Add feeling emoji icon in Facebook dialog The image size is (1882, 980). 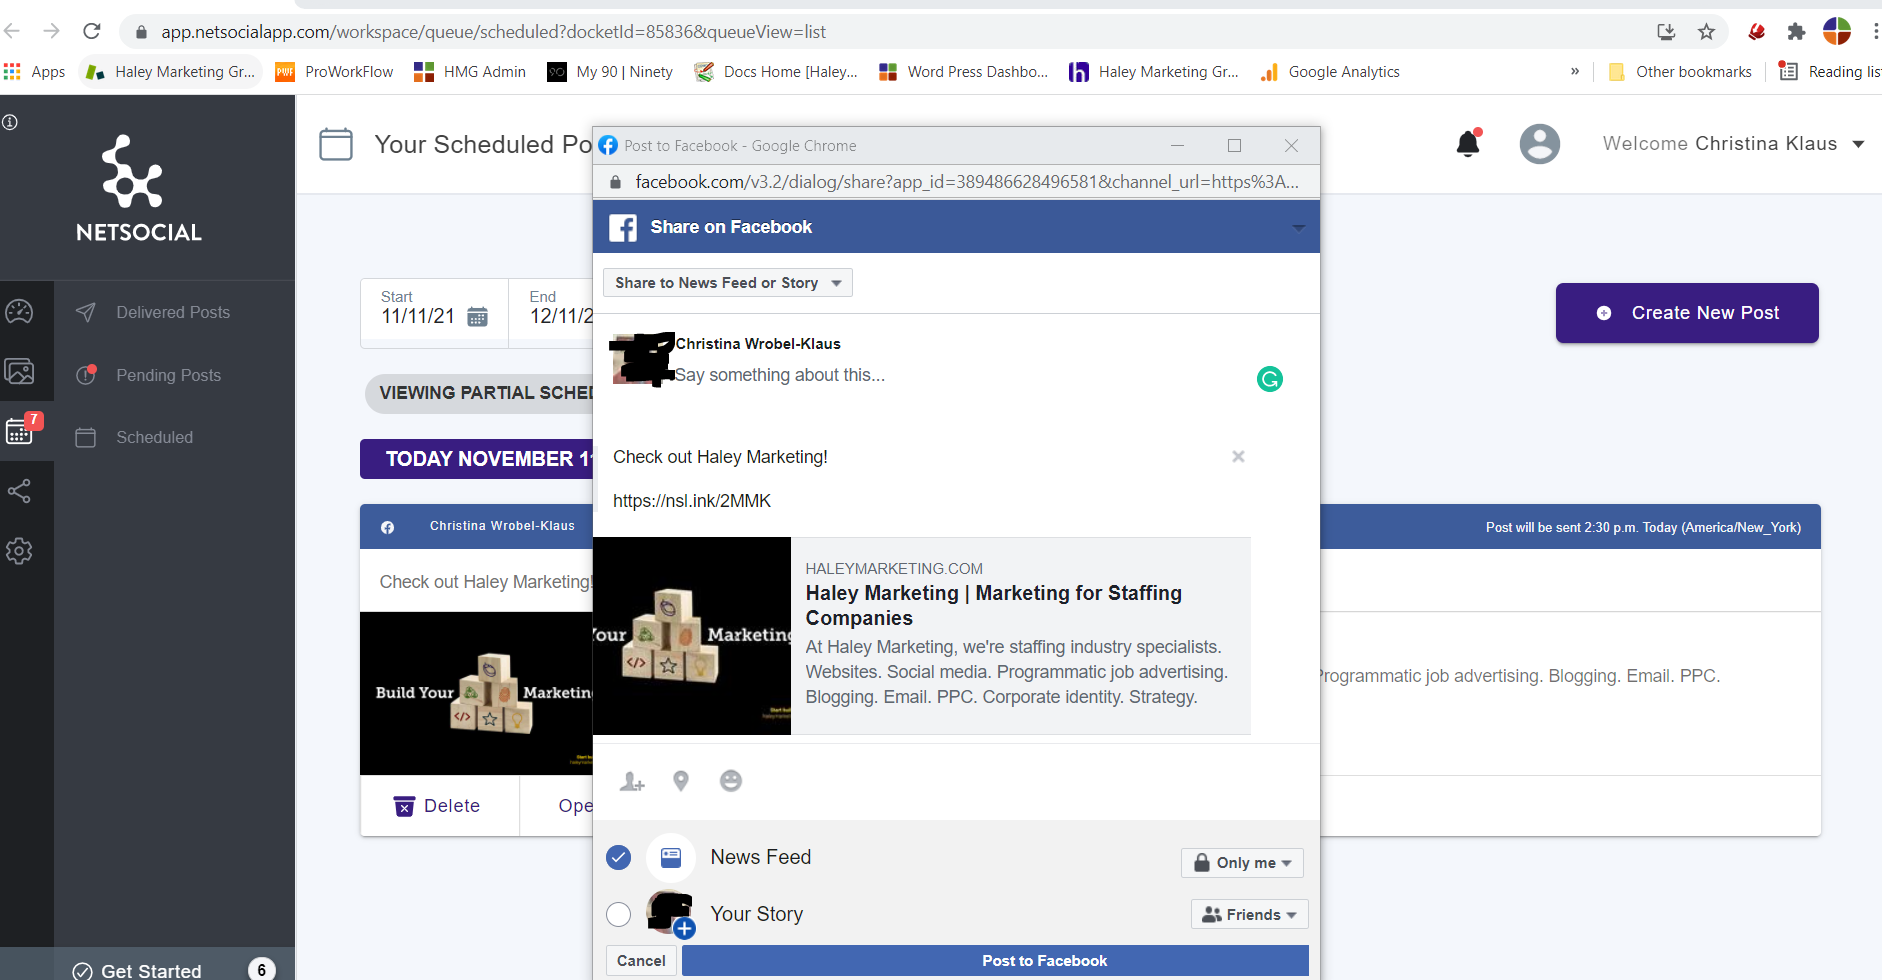(731, 781)
